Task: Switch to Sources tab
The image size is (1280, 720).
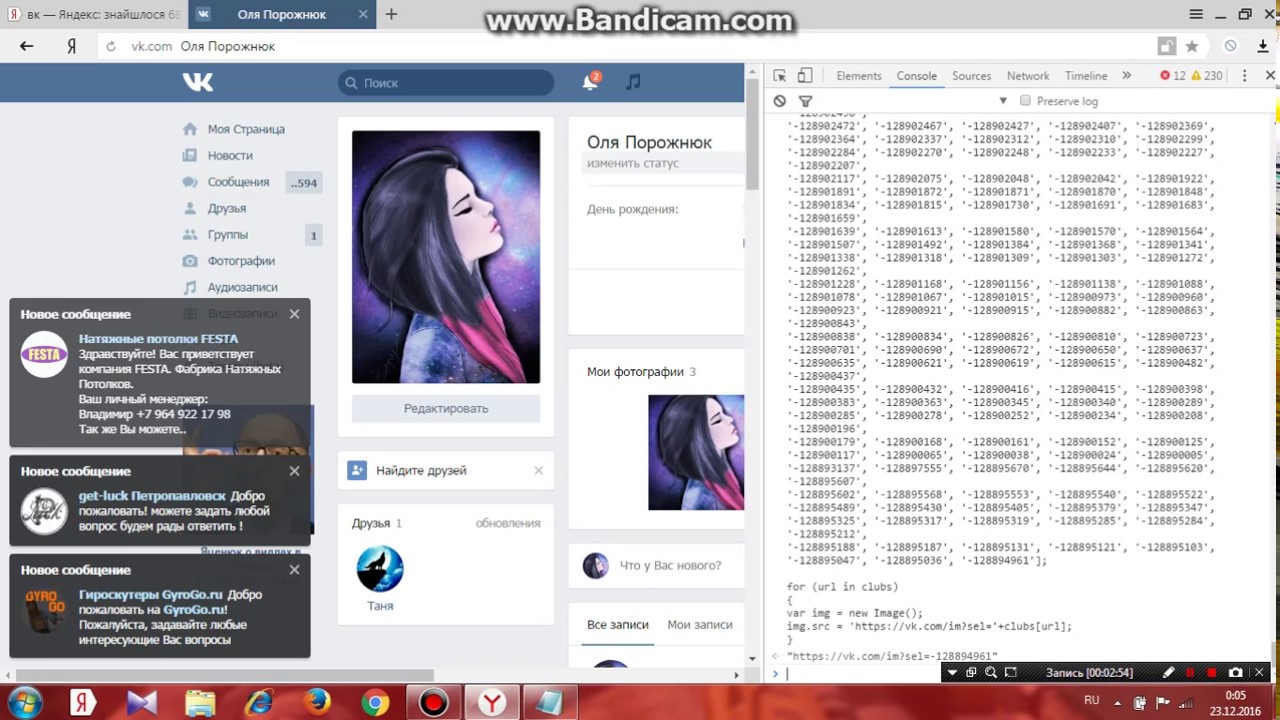Action: (x=971, y=76)
